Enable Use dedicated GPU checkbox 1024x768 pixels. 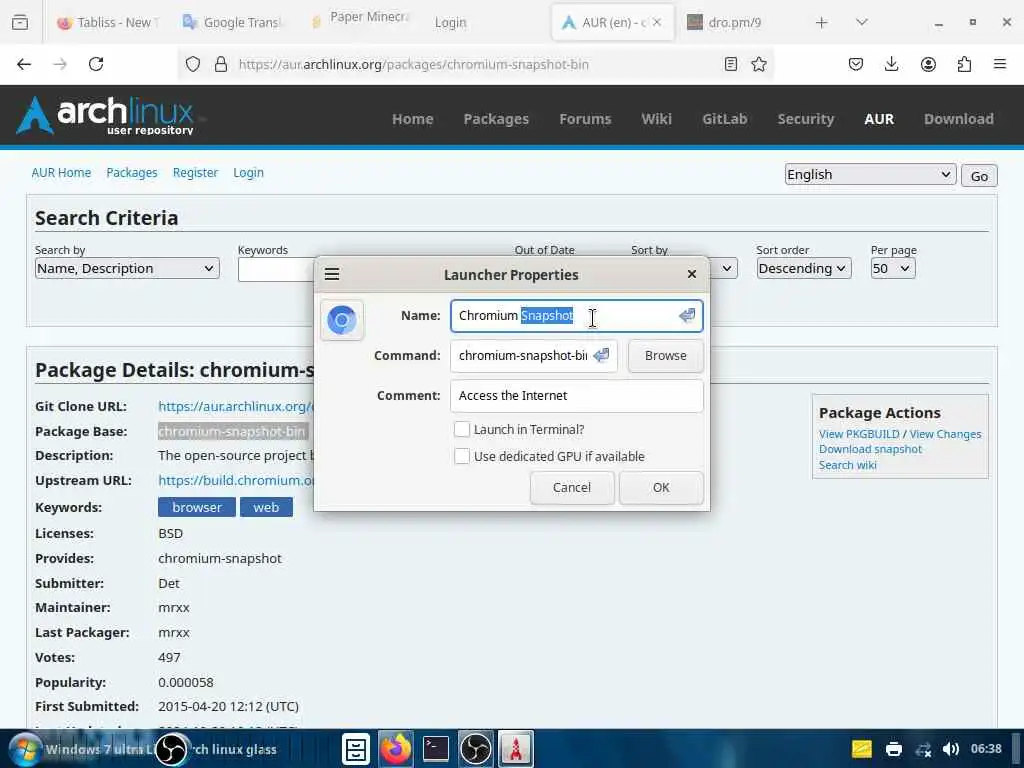pos(462,456)
